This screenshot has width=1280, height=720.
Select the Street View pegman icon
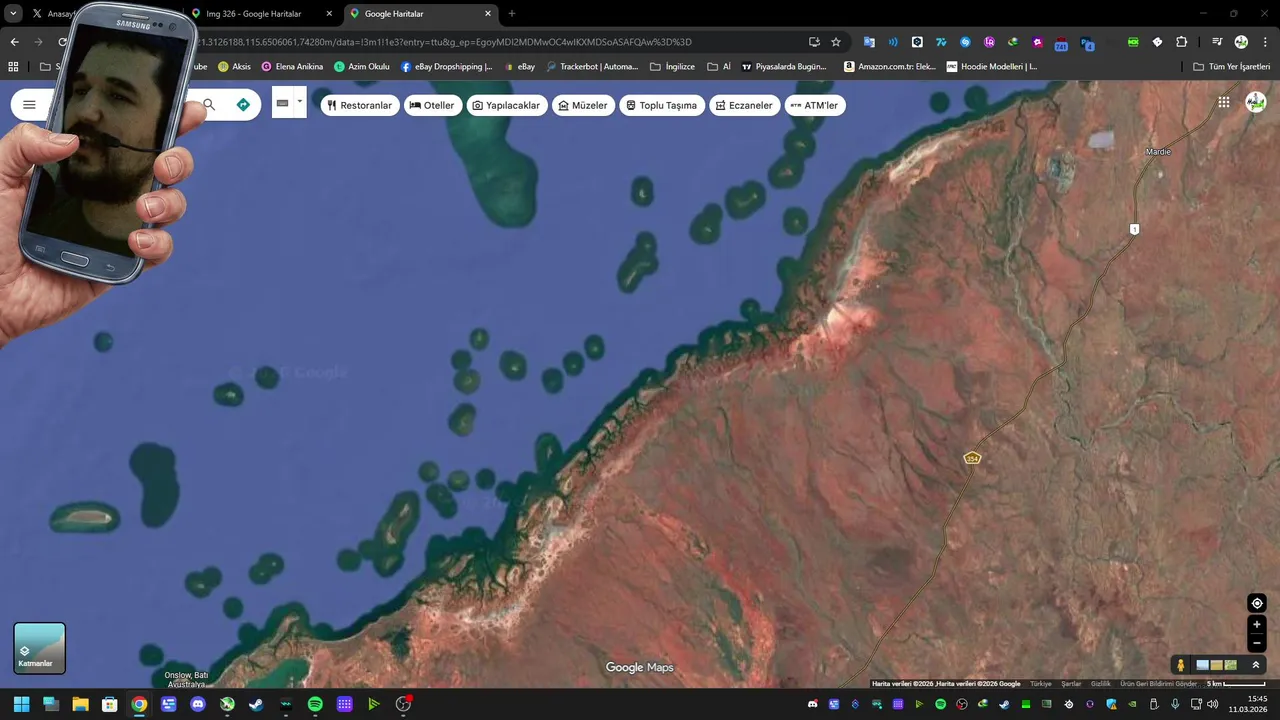tap(1181, 665)
